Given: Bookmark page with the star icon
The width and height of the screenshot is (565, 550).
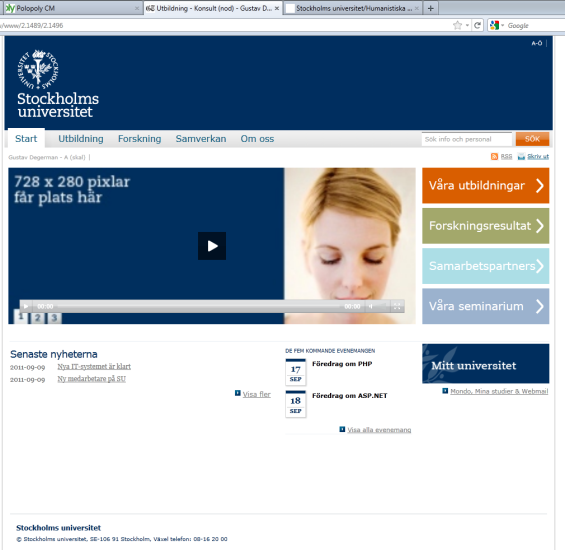Looking at the screenshot, I should click(457, 25).
